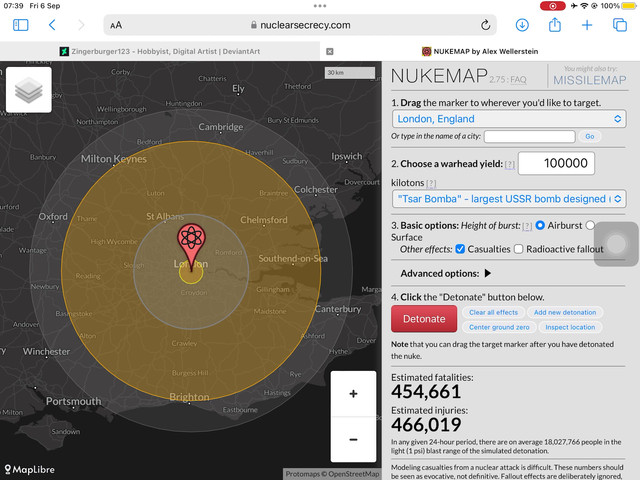The width and height of the screenshot is (640, 480).
Task: Focus the warhead yield field 100000
Action: pos(556,163)
